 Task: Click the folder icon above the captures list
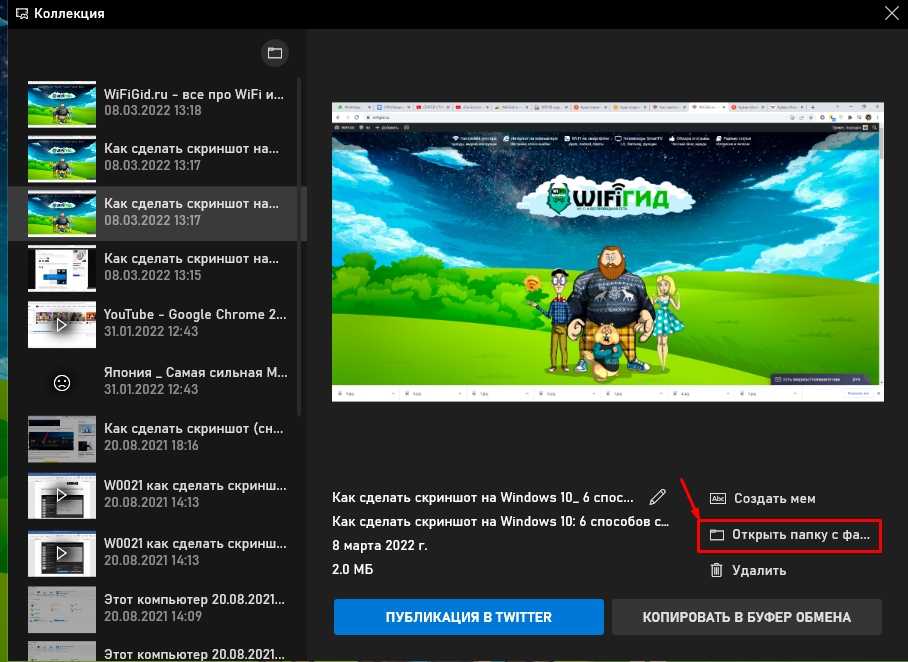[274, 53]
